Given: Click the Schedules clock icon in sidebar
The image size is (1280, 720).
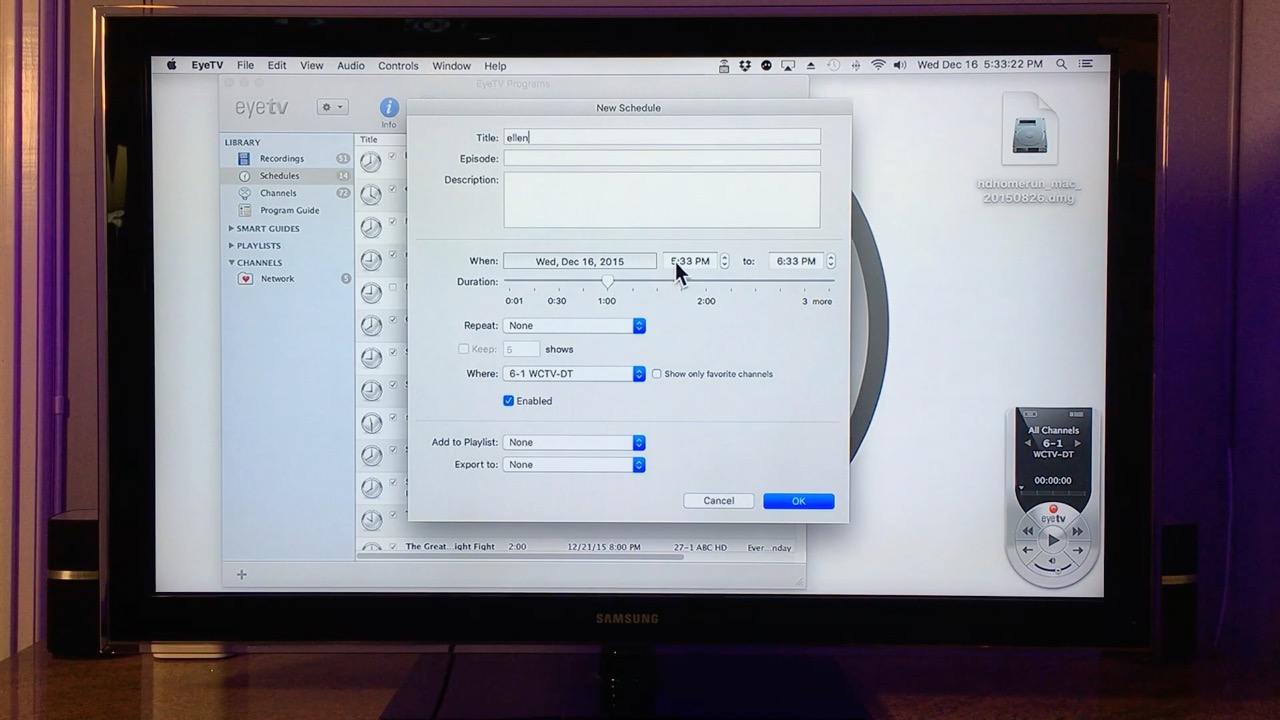Looking at the screenshot, I should [244, 176].
